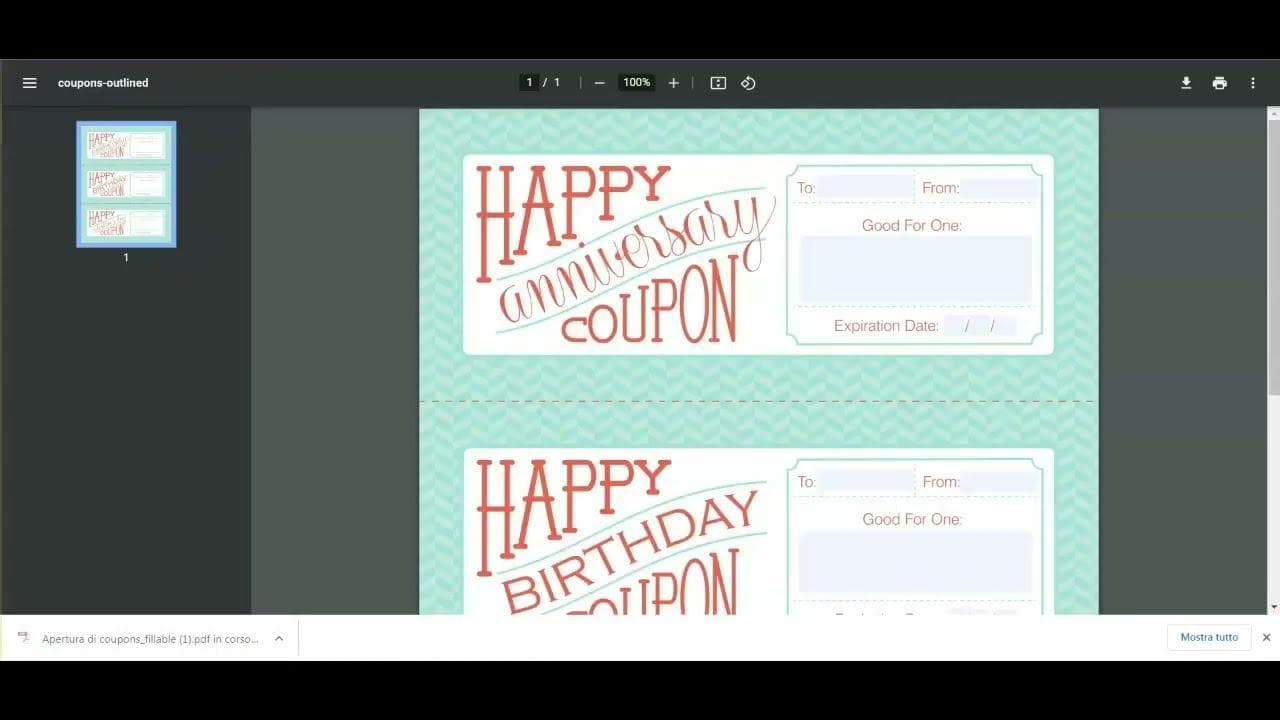Download the PDF file

click(x=1186, y=83)
